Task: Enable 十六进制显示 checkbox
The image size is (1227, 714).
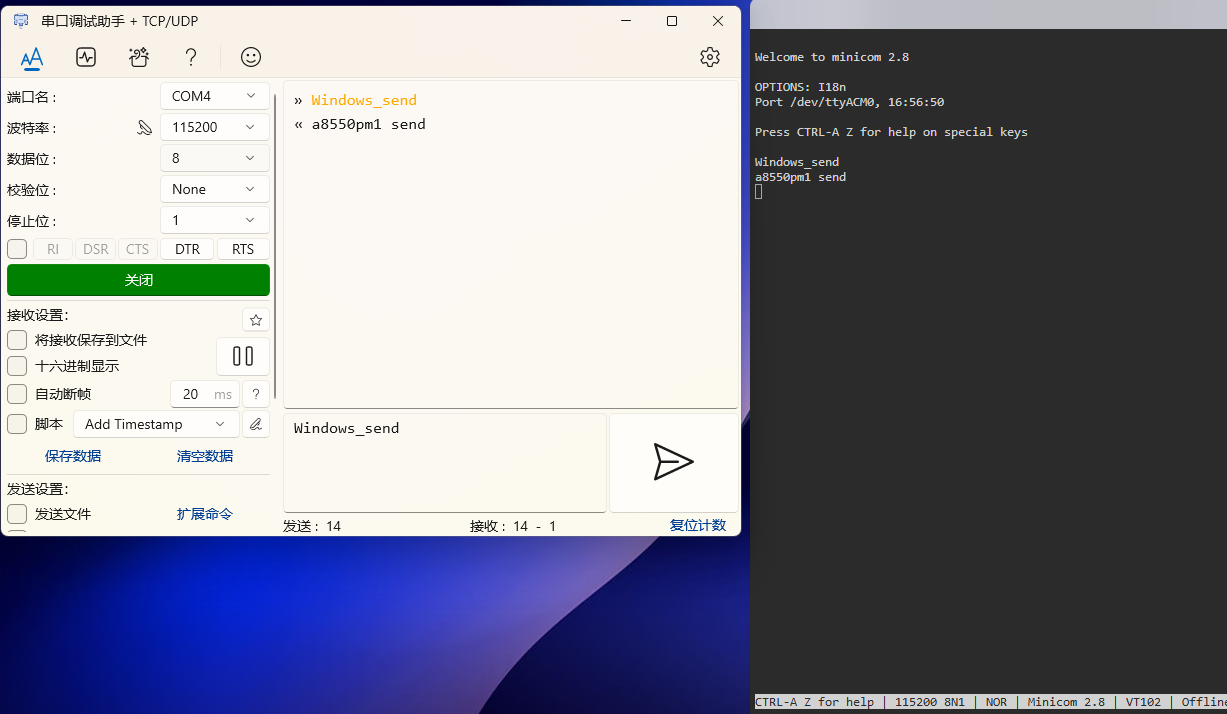Action: pos(17,366)
